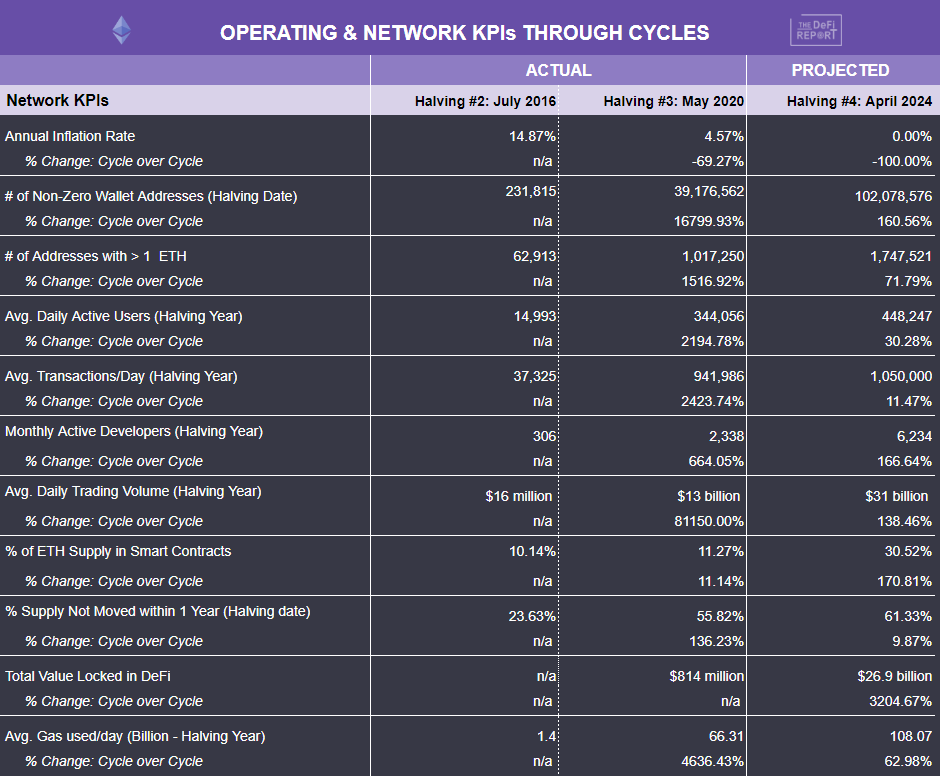Click the '$31 billion' projected volume cell
Image resolution: width=940 pixels, height=776 pixels.
(x=896, y=496)
